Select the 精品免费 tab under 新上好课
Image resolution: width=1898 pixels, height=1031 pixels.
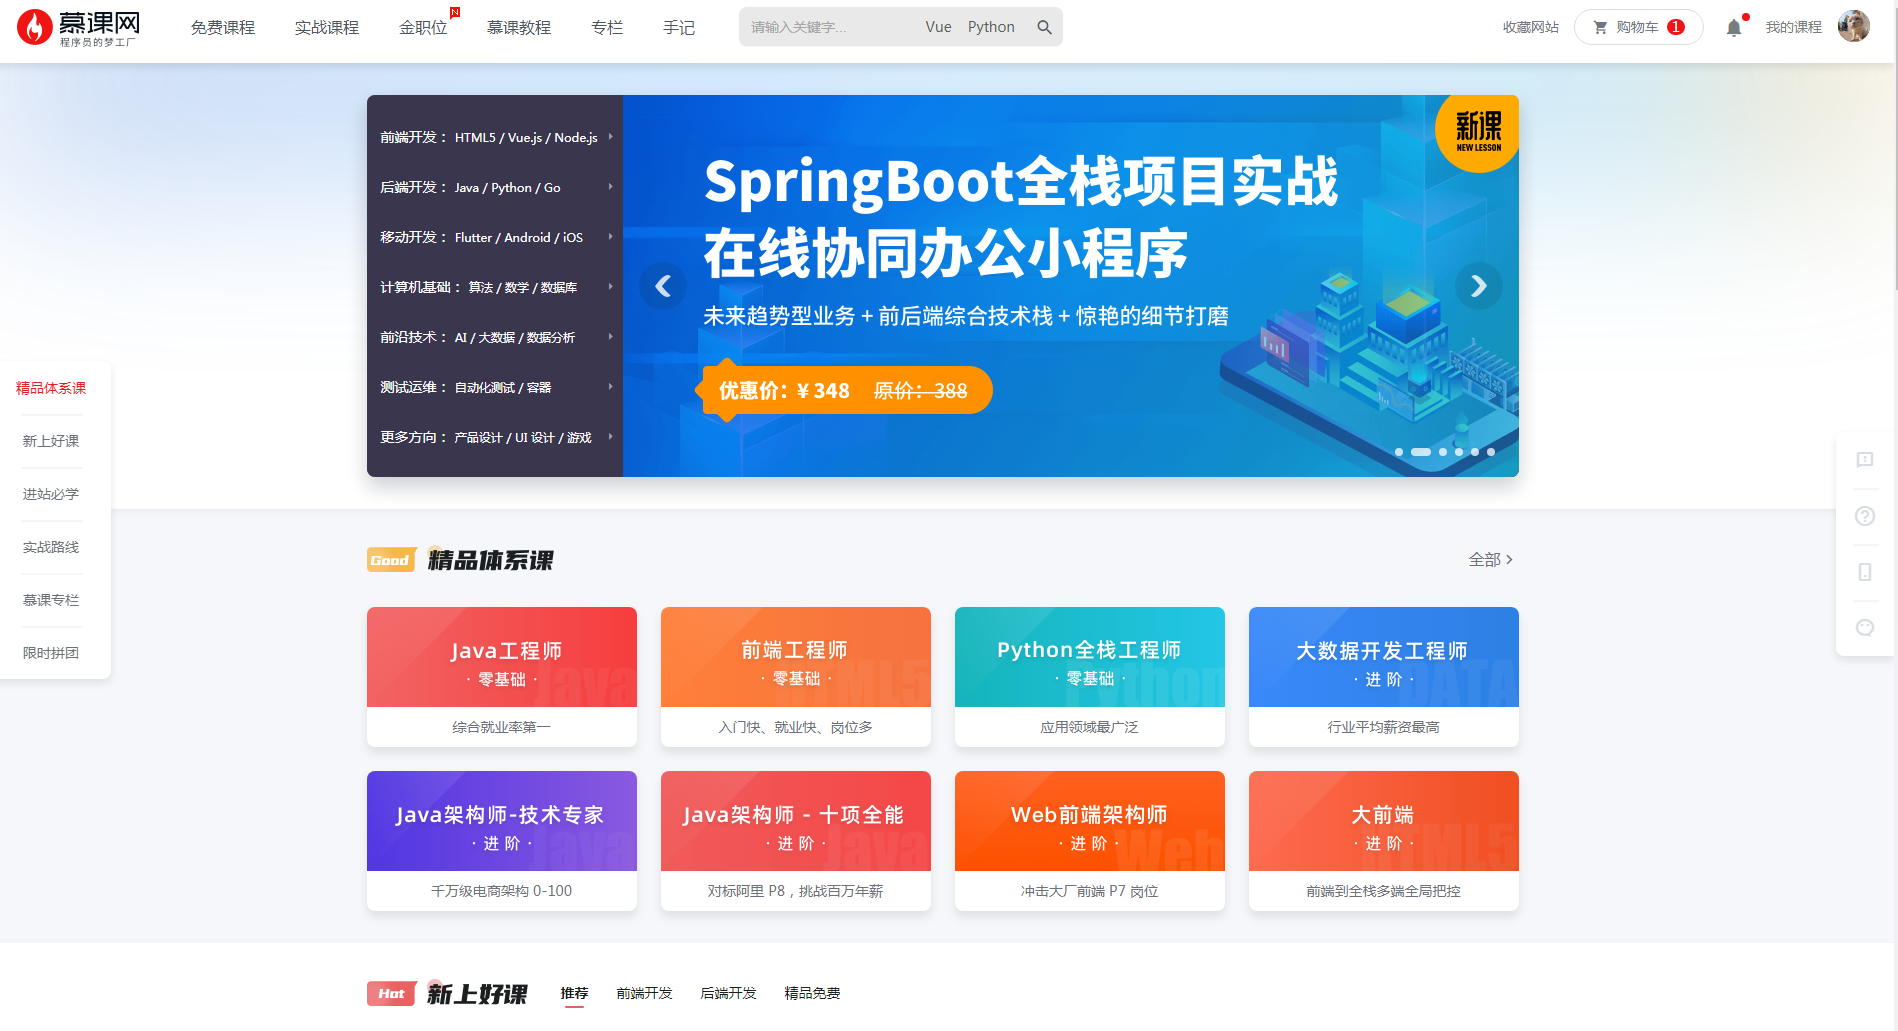tap(812, 993)
